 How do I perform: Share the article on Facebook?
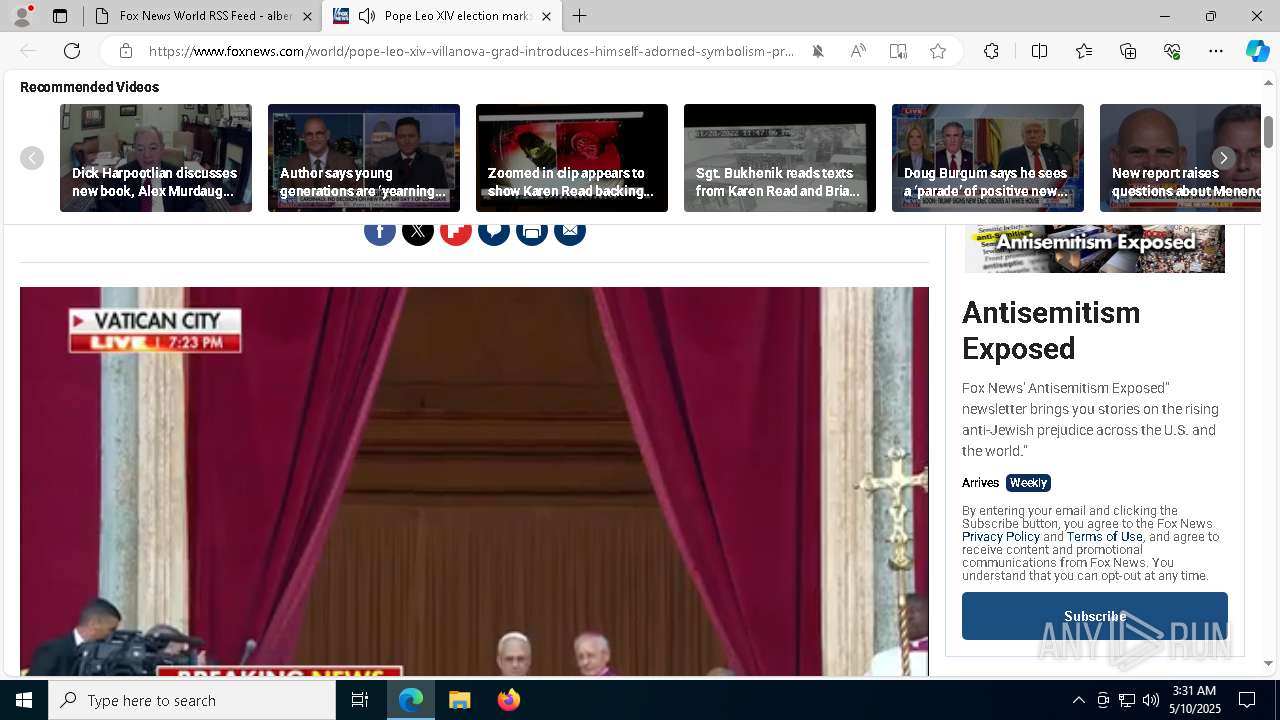pos(380,232)
